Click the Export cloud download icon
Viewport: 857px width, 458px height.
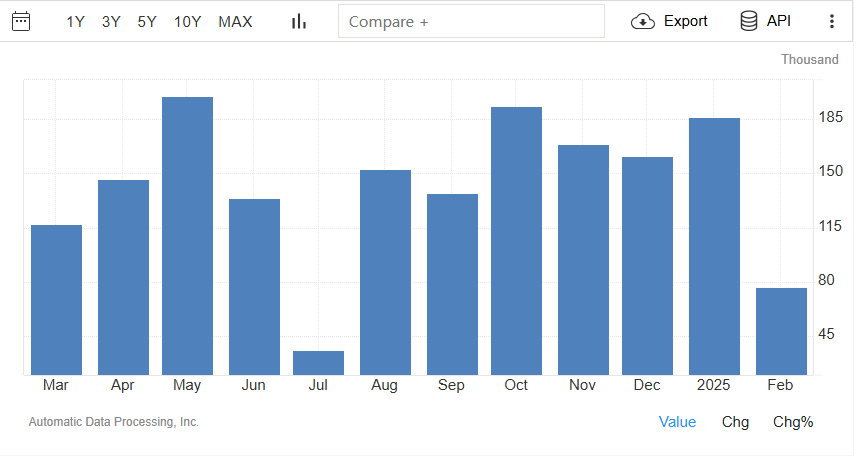coord(643,21)
